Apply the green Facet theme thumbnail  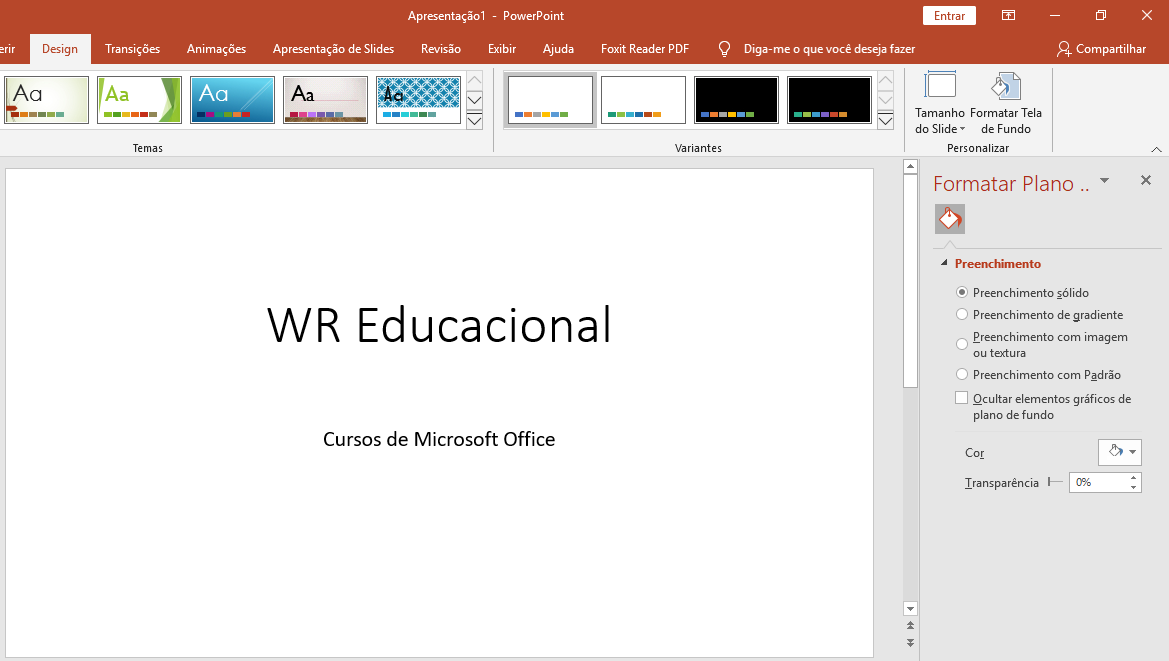point(139,100)
